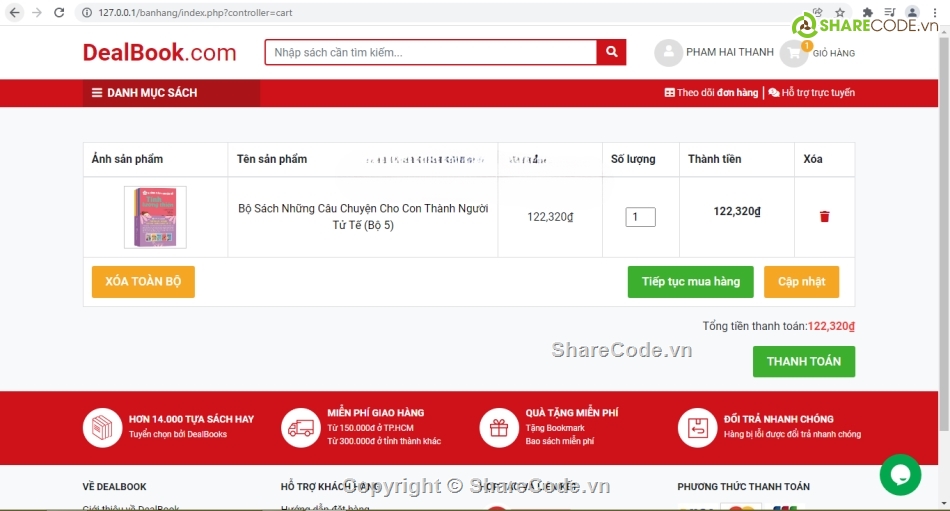Click the hamburger icon in DANH MỤC SÁCH
The image size is (950, 511).
point(96,93)
